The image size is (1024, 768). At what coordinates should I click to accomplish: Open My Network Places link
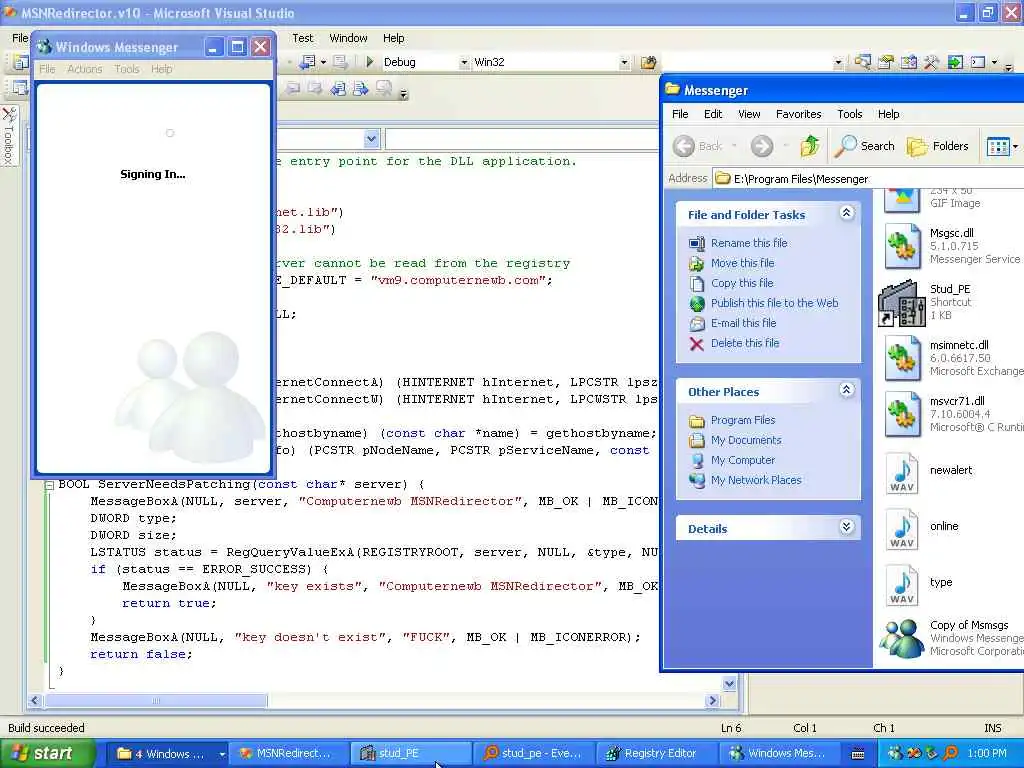tap(756, 480)
